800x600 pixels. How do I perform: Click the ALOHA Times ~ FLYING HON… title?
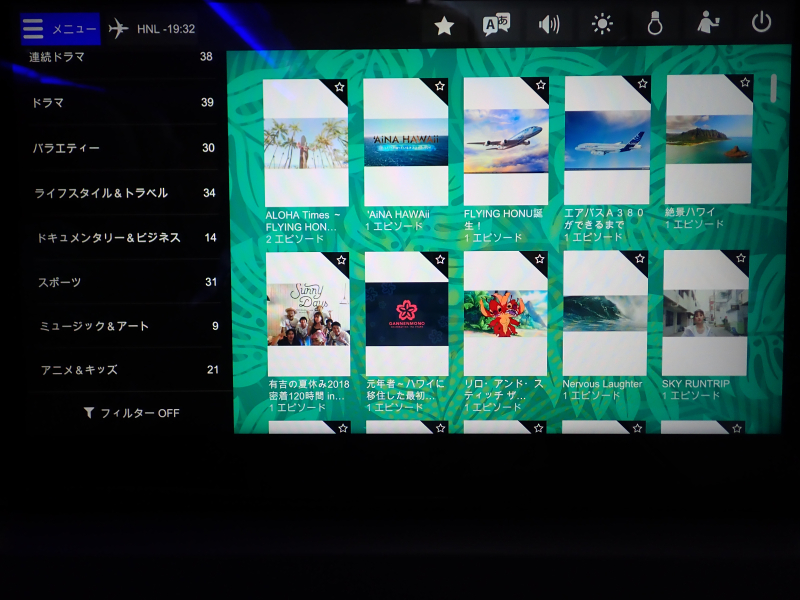tap(303, 221)
